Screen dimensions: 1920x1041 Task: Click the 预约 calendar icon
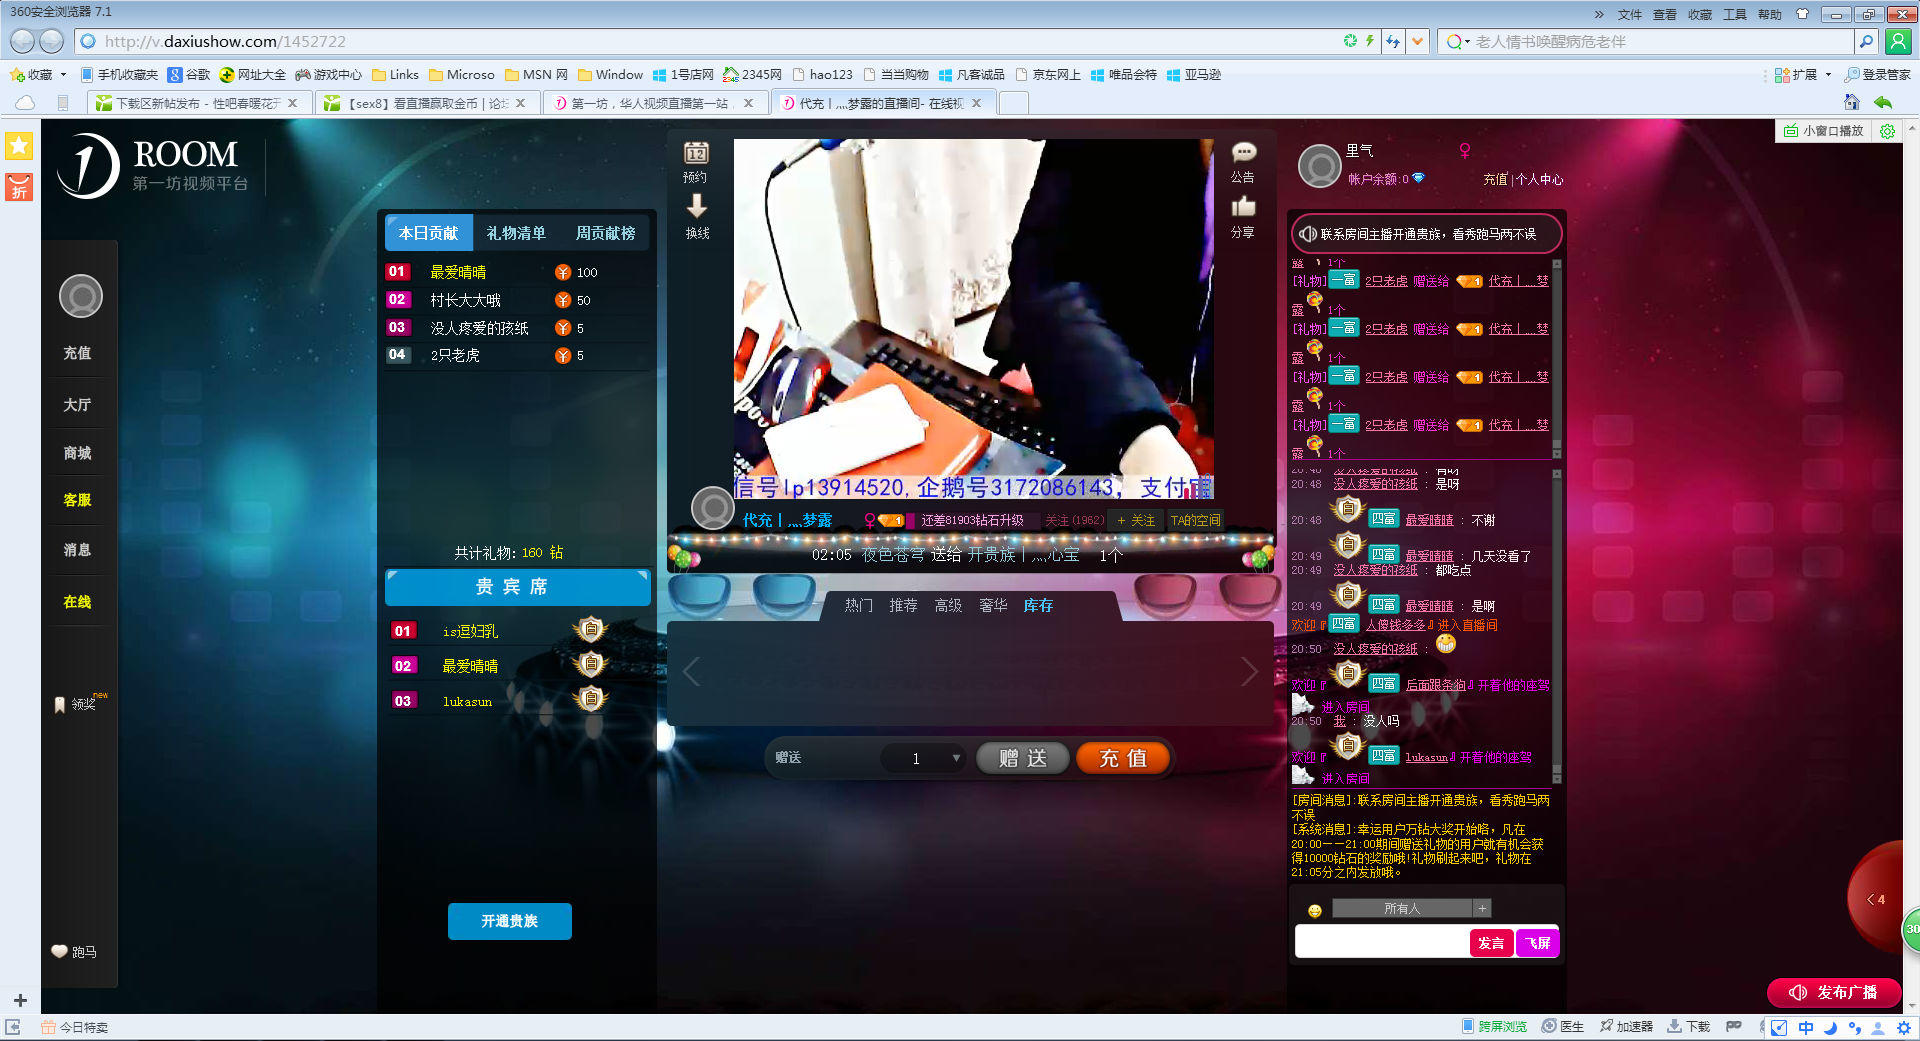[x=696, y=153]
